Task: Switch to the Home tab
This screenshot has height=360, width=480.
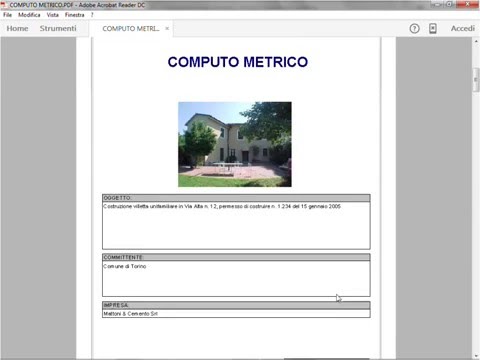Action: coord(17,29)
